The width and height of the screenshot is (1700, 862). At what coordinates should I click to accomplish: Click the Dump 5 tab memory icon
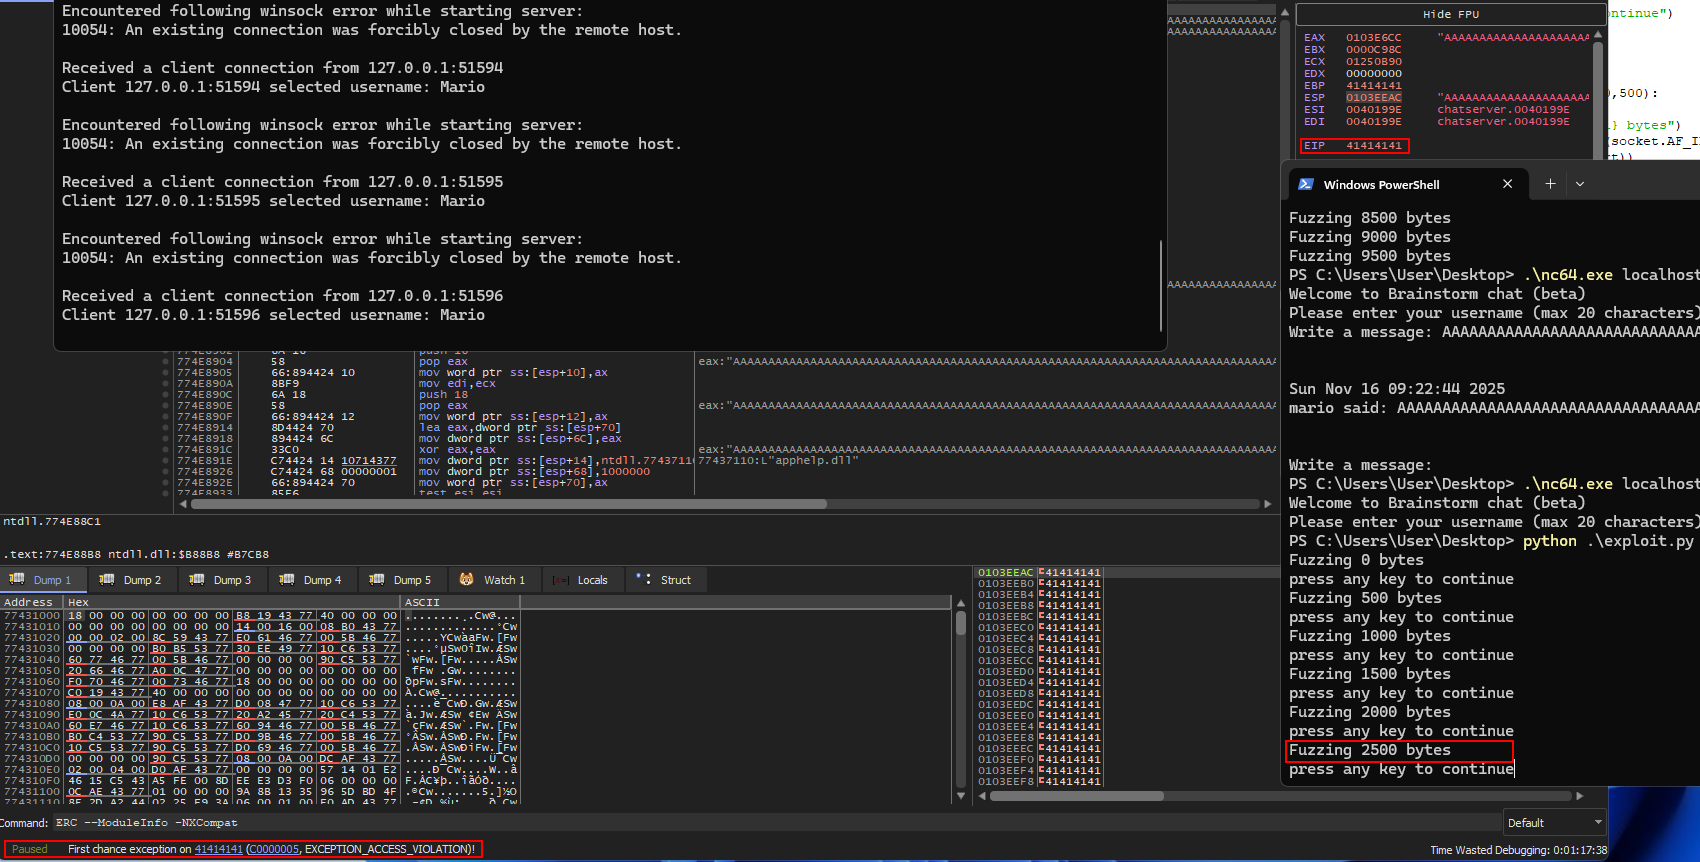pyautogui.click(x=377, y=579)
